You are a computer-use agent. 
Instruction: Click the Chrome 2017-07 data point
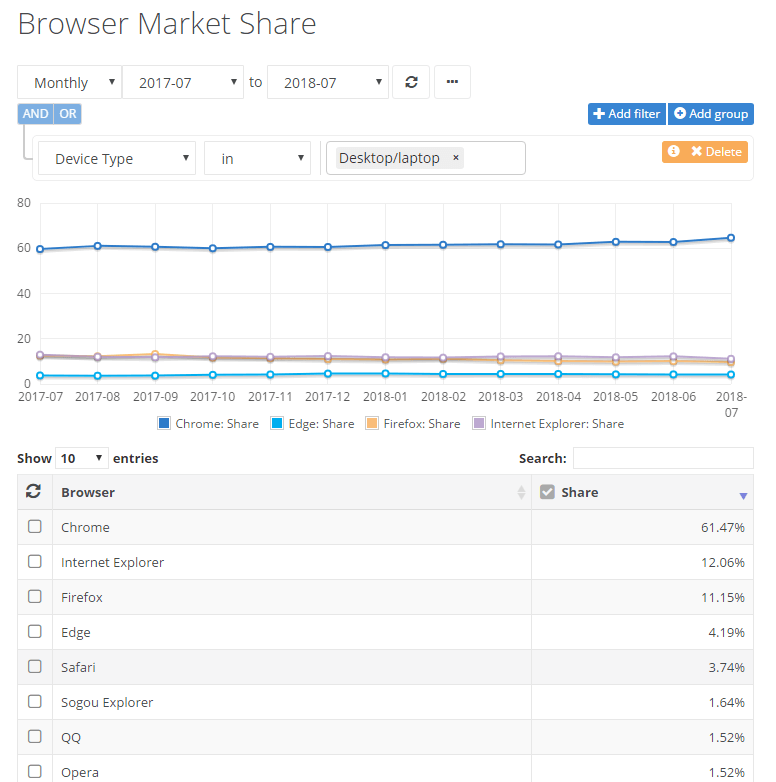40,249
